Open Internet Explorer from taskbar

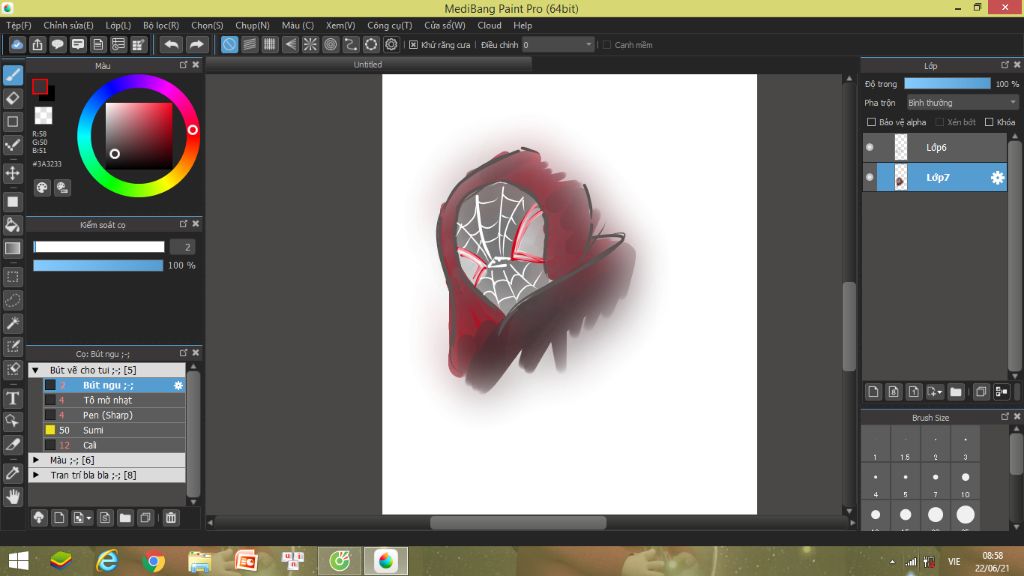[x=107, y=561]
